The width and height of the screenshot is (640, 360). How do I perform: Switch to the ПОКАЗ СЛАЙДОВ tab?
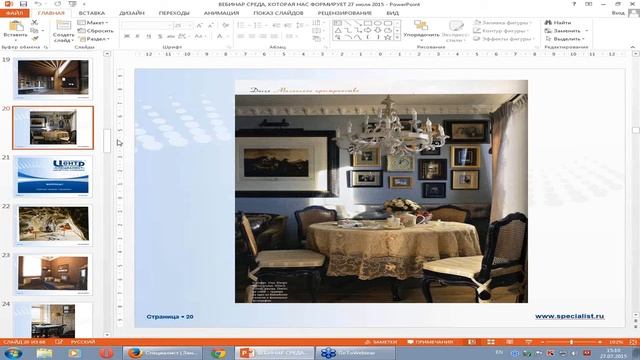tap(278, 13)
